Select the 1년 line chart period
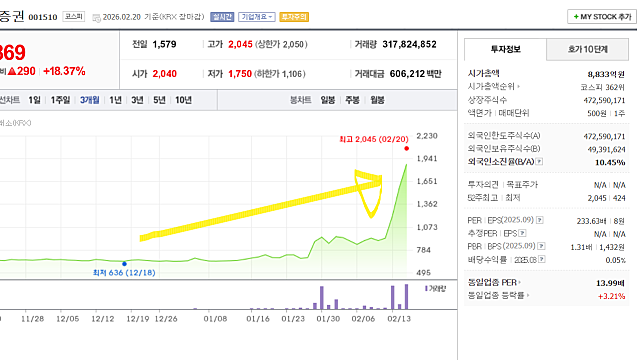640x360 pixels. tap(116, 100)
